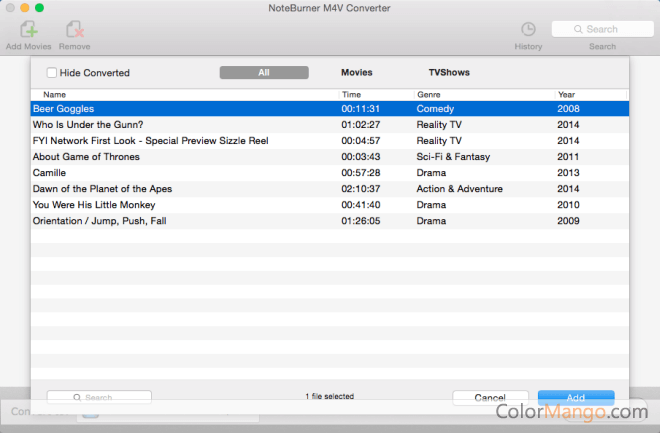Image resolution: width=660 pixels, height=433 pixels.
Task: Click the Remove icon in toolbar
Action: click(74, 30)
